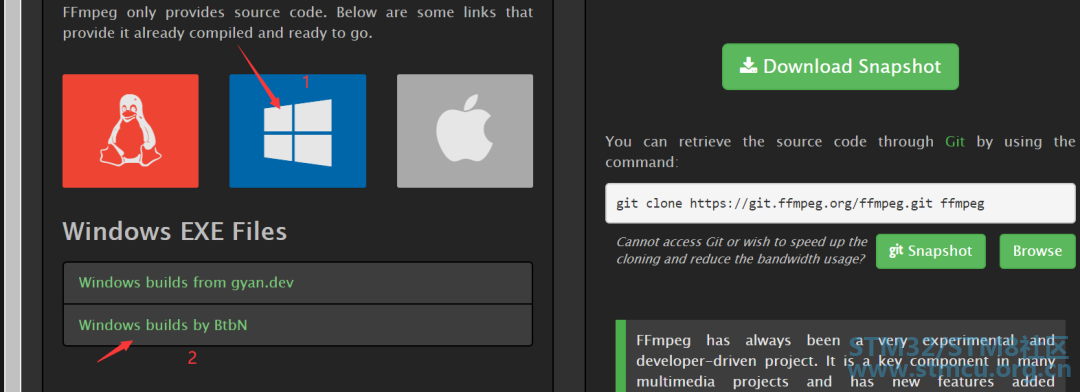
Task: Click 'FFmpeg has always been' quote paragraph
Action: coord(846,361)
